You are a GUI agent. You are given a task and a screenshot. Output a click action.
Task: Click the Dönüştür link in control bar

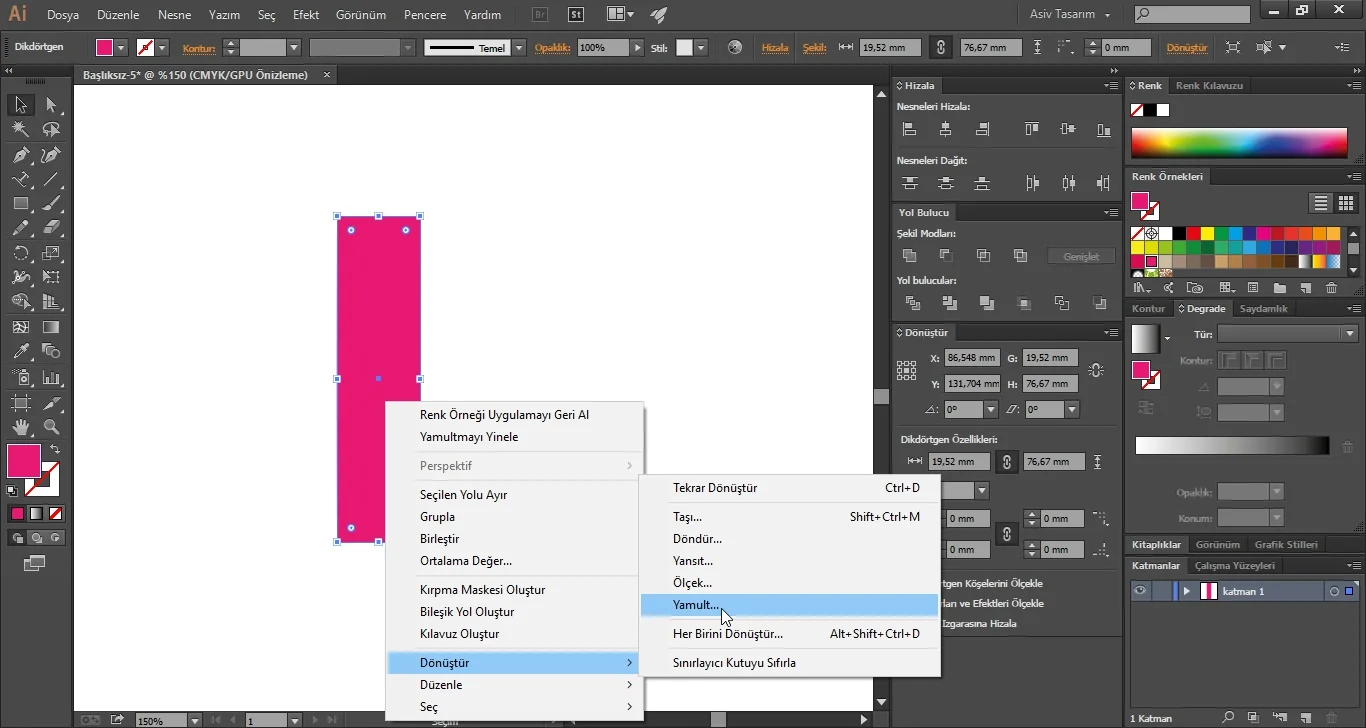click(1187, 48)
